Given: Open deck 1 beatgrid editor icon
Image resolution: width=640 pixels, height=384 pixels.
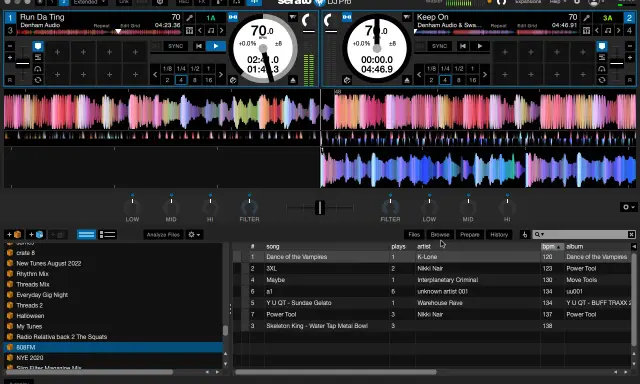Looking at the screenshot, I should tap(189, 30).
